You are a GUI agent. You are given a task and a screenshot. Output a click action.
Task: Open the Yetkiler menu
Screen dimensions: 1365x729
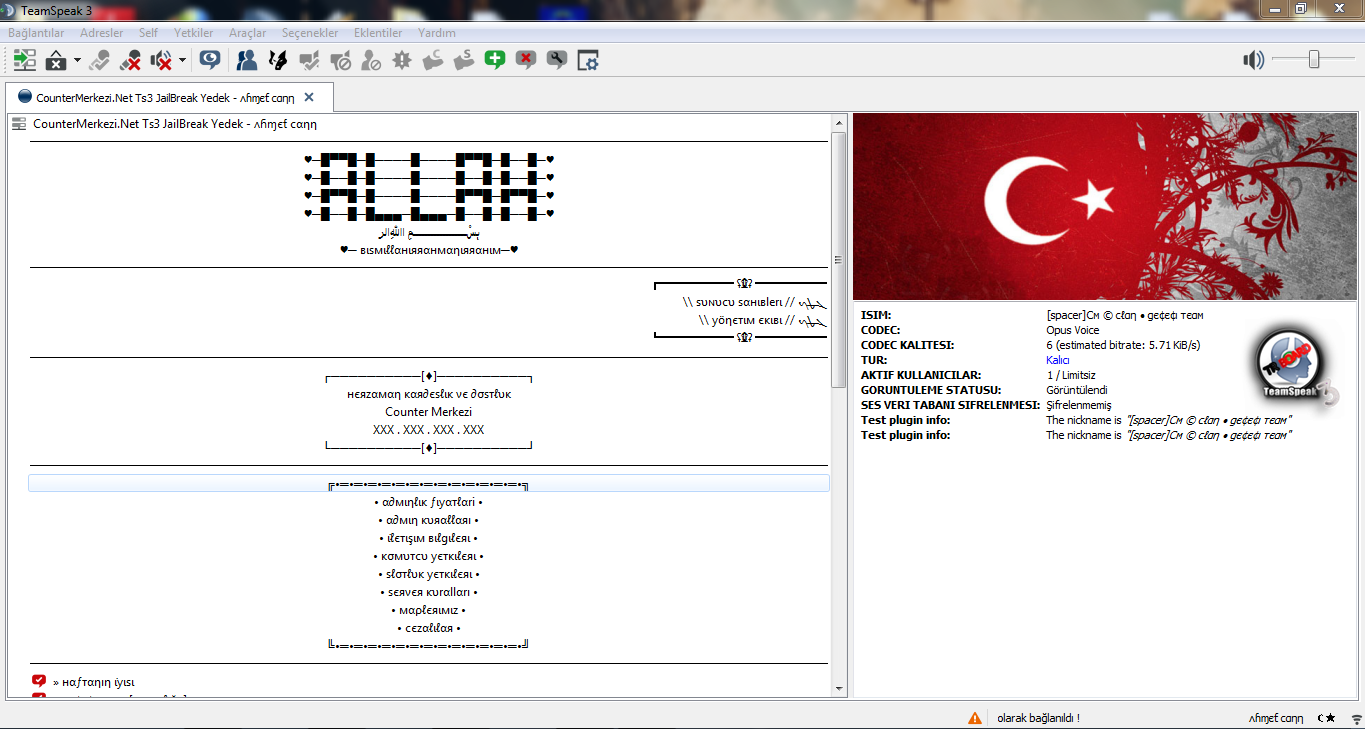click(194, 33)
